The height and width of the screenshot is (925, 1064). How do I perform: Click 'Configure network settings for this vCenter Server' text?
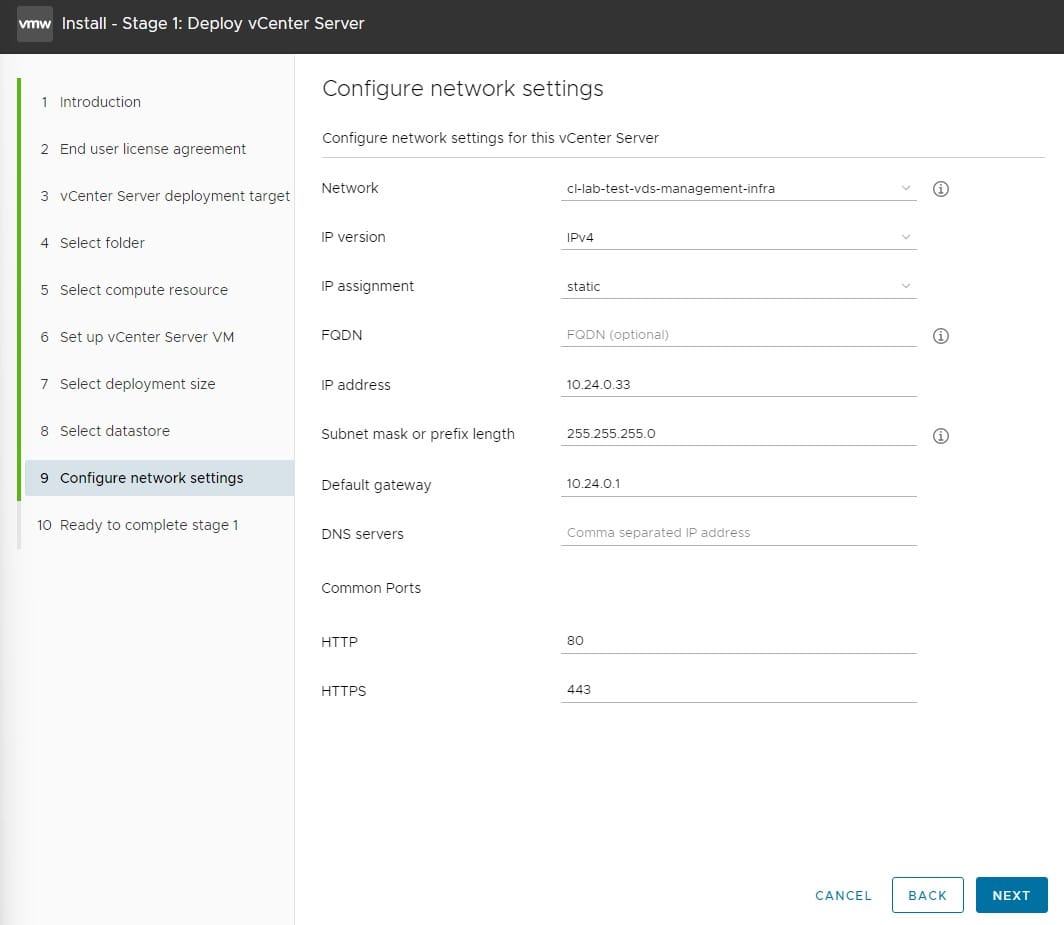coord(491,138)
